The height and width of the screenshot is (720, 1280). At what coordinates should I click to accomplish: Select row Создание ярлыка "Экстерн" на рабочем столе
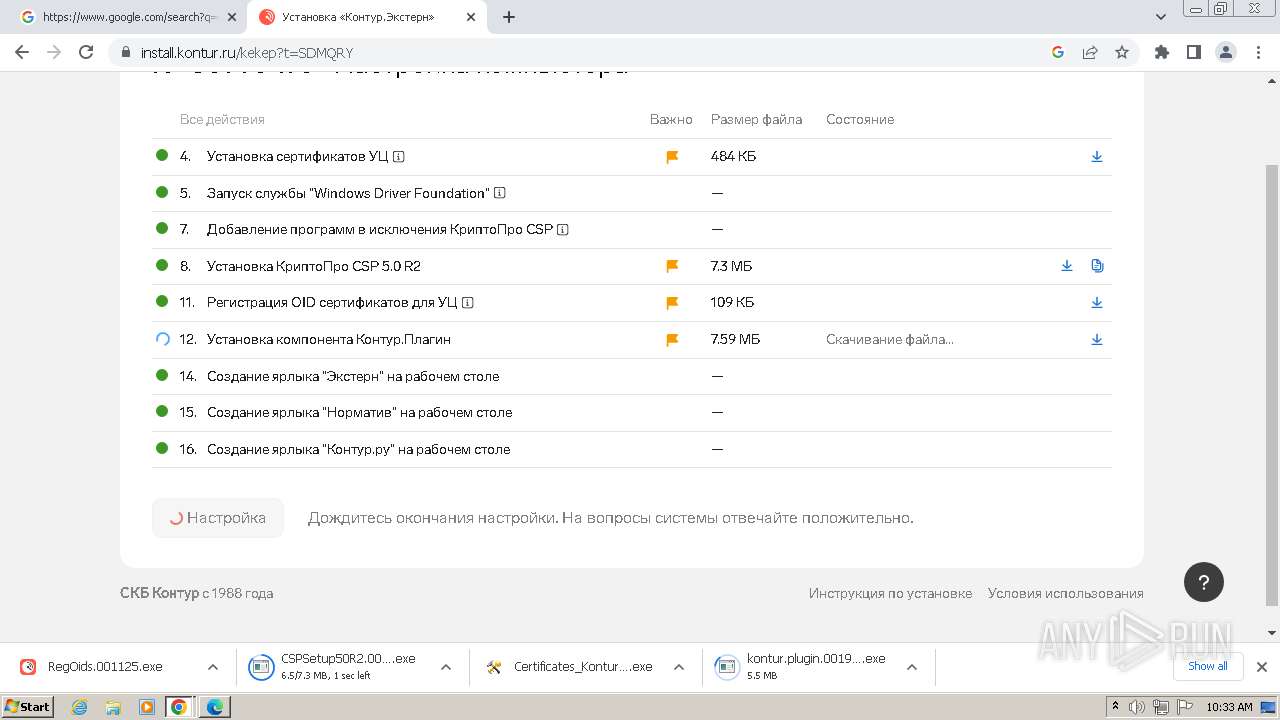point(632,376)
